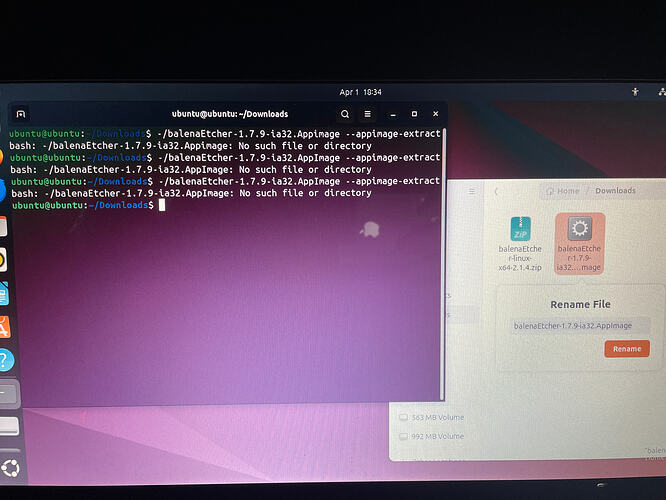Open the 992 MB Volume in sidebar
Screen dimensions: 666x500
point(432,436)
